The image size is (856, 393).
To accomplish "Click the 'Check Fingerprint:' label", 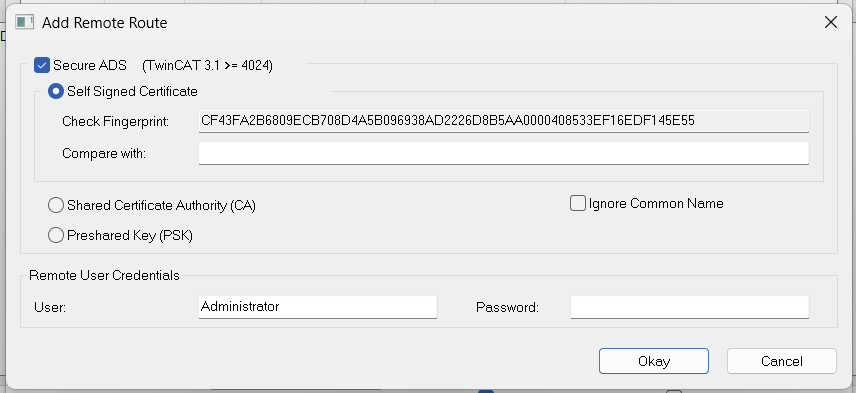I will click(x=116, y=121).
